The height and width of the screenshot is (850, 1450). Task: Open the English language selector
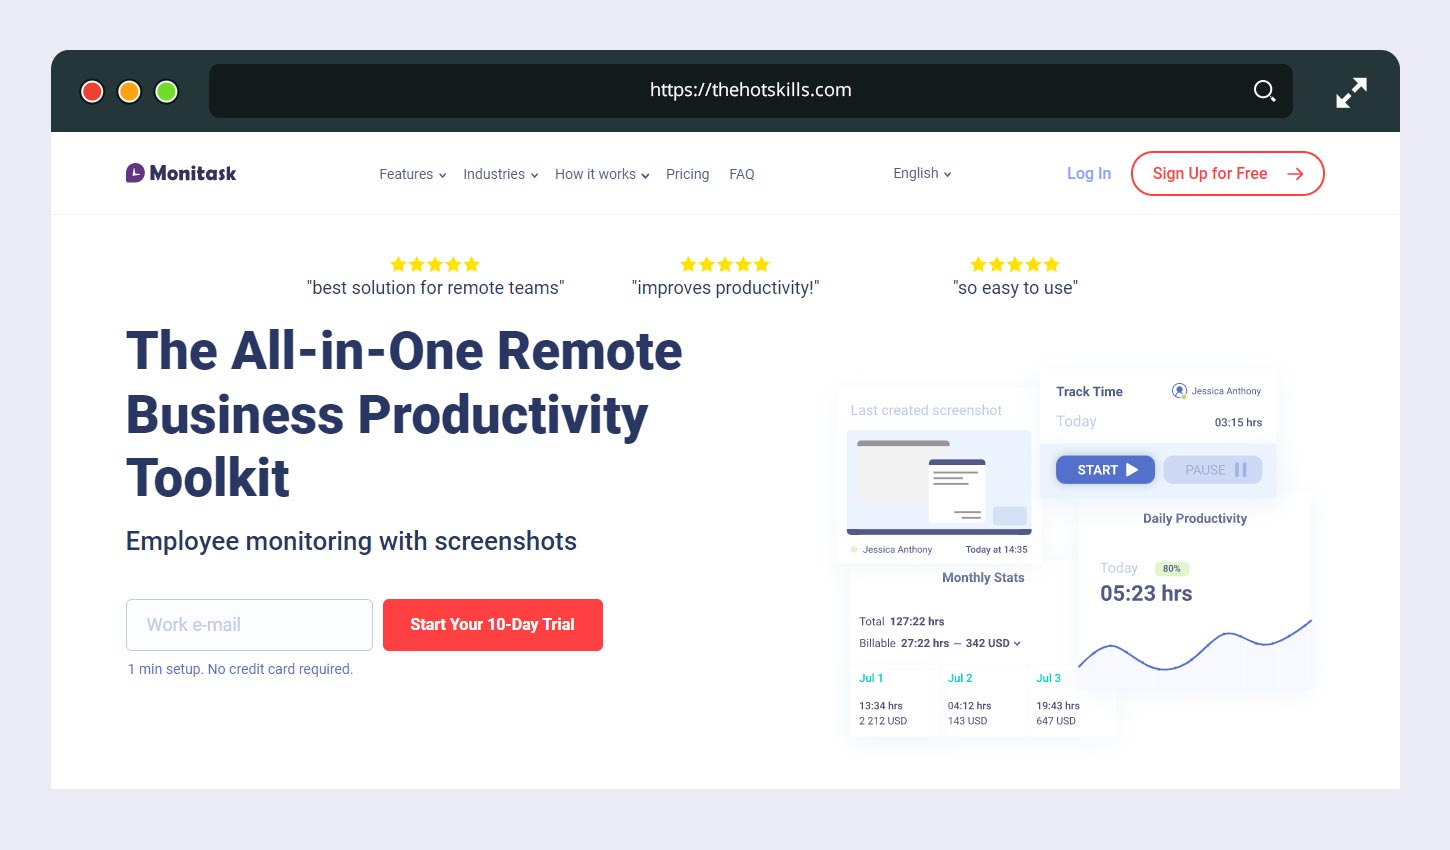click(920, 173)
